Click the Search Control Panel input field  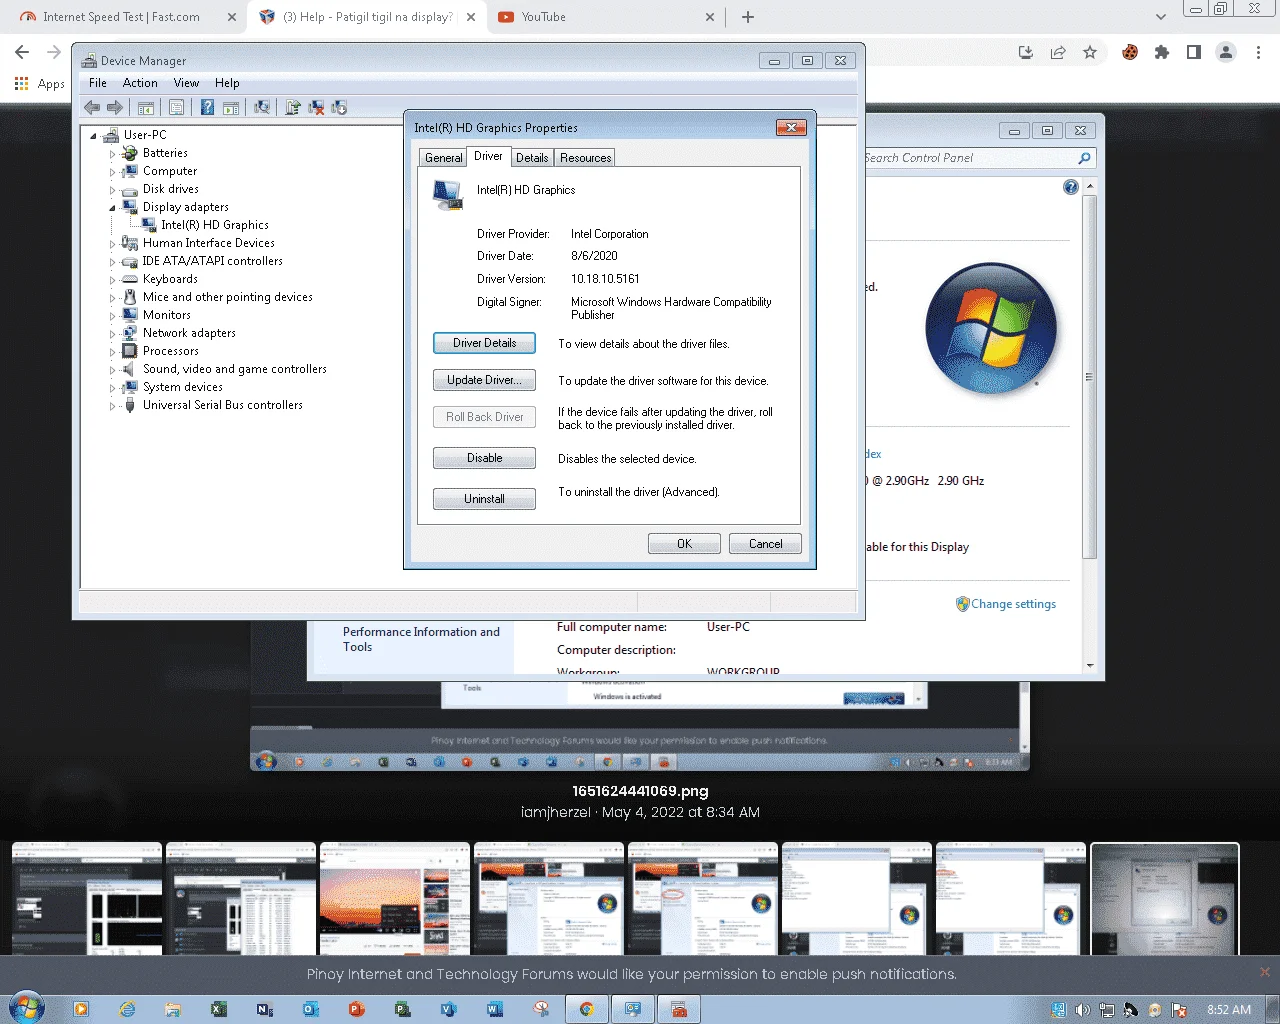969,158
